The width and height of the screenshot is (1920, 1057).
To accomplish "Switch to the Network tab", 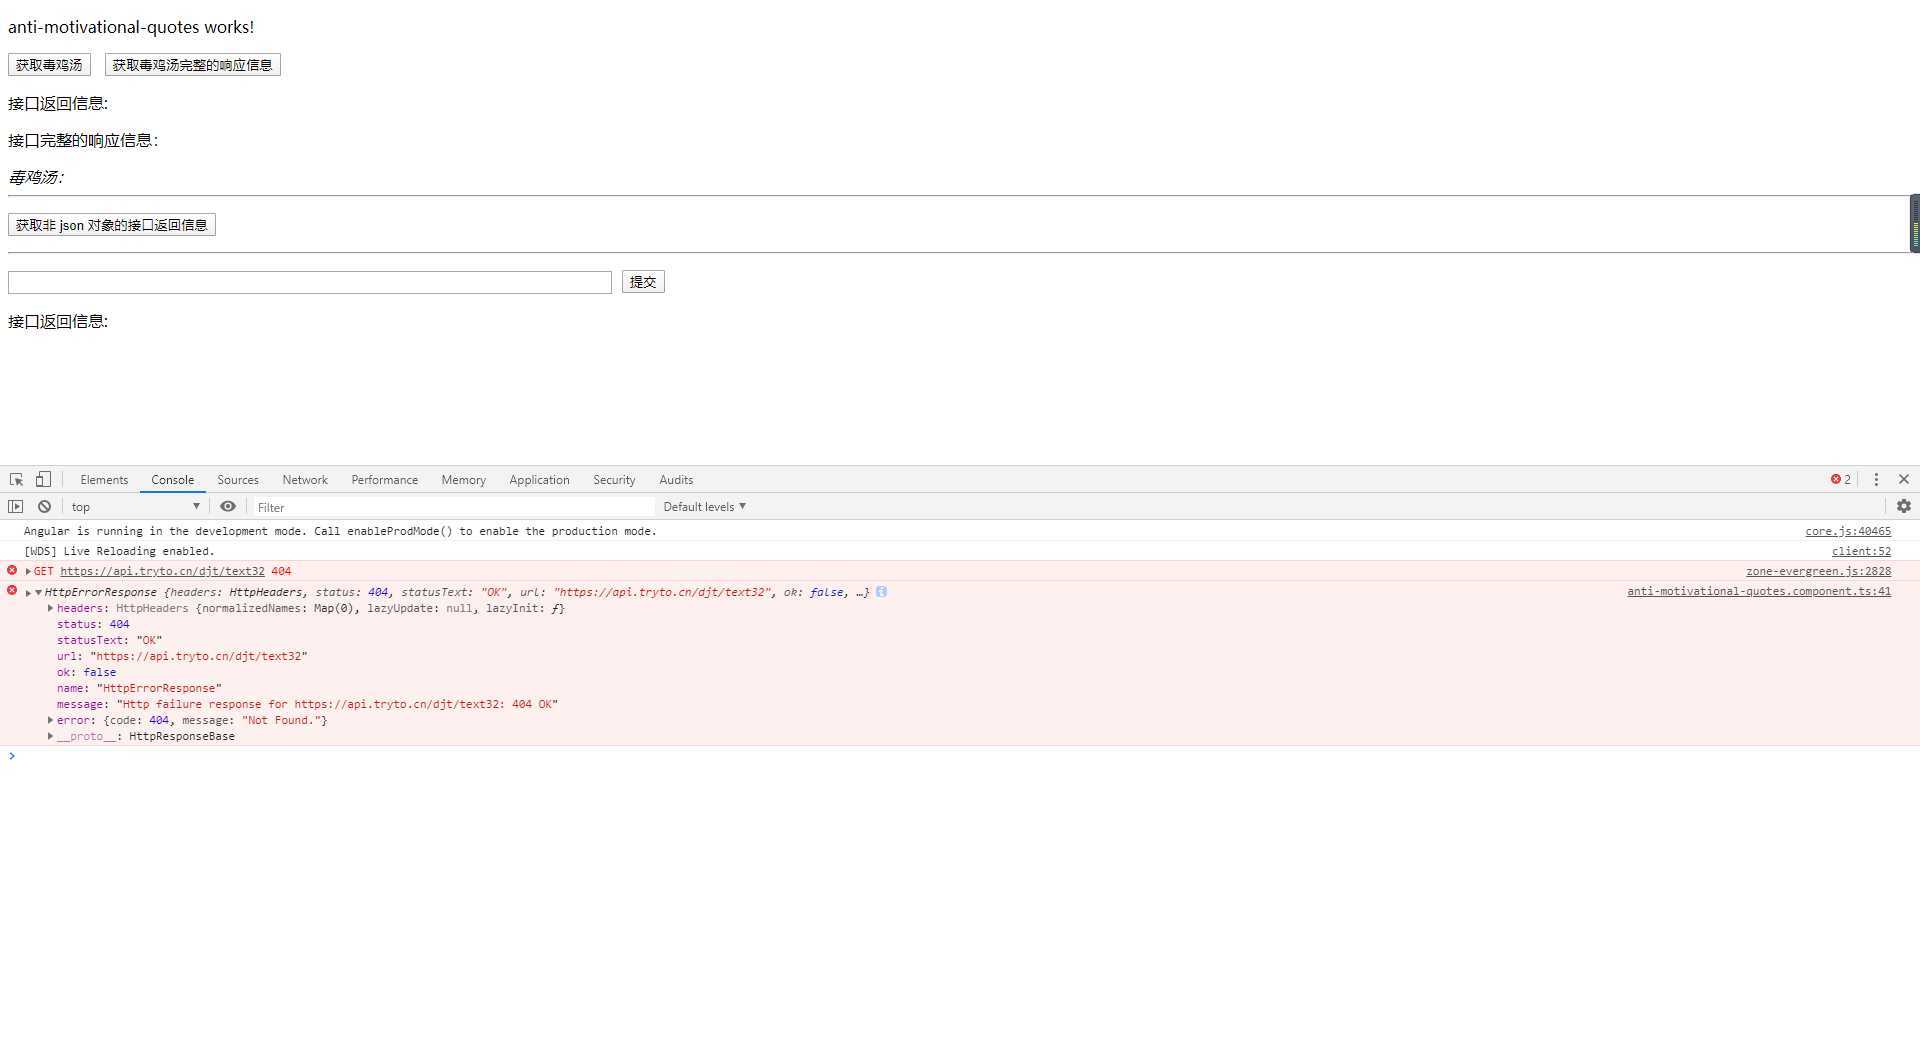I will click(x=305, y=480).
